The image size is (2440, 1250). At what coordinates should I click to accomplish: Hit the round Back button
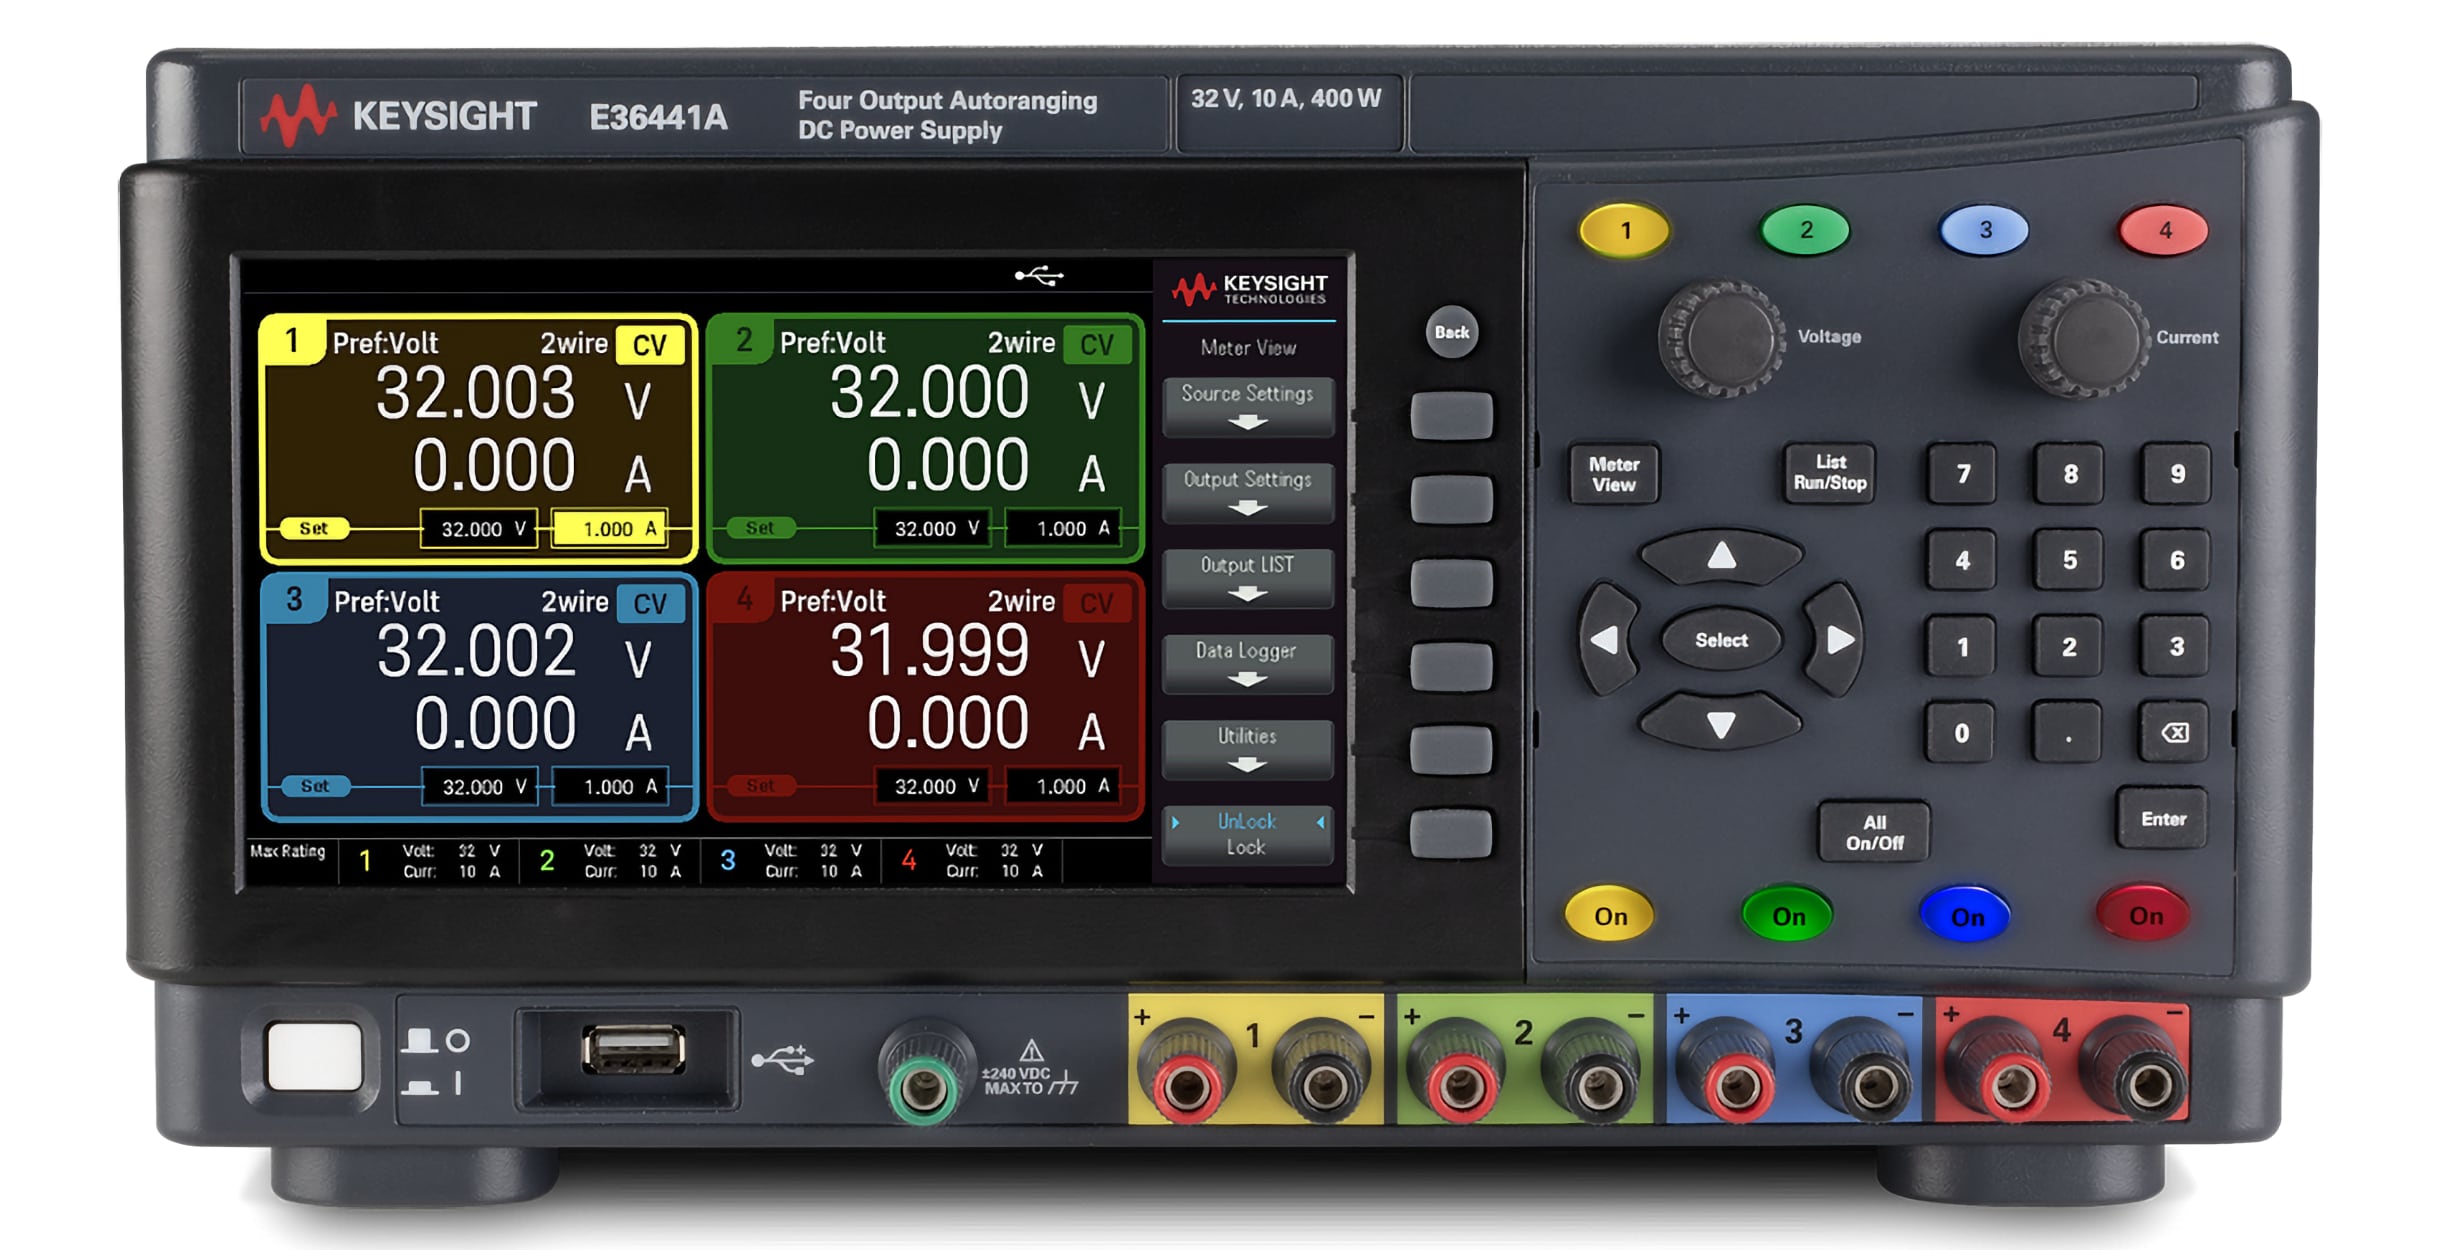tap(1451, 332)
